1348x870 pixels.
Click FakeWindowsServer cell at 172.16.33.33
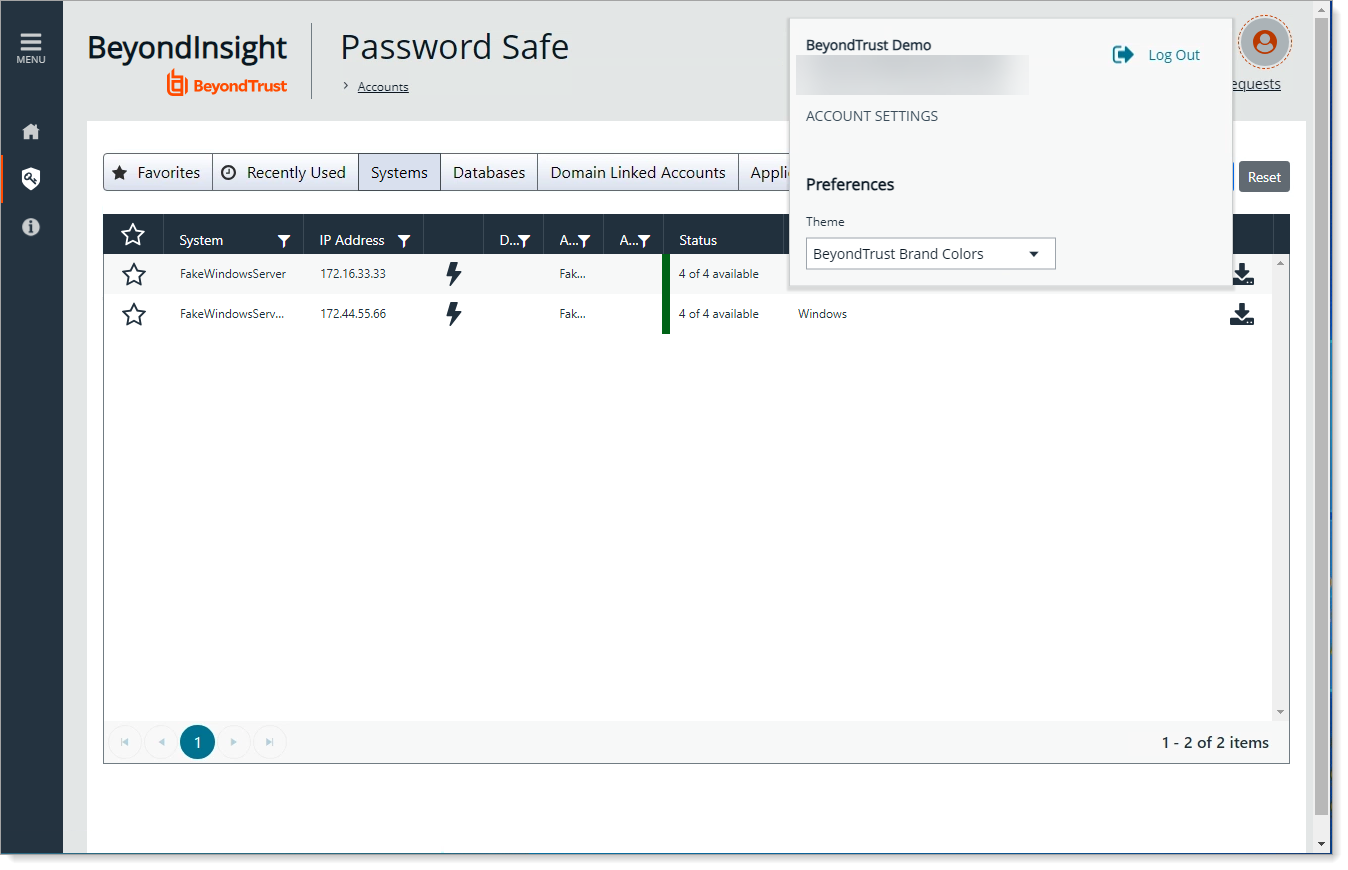click(x=233, y=274)
